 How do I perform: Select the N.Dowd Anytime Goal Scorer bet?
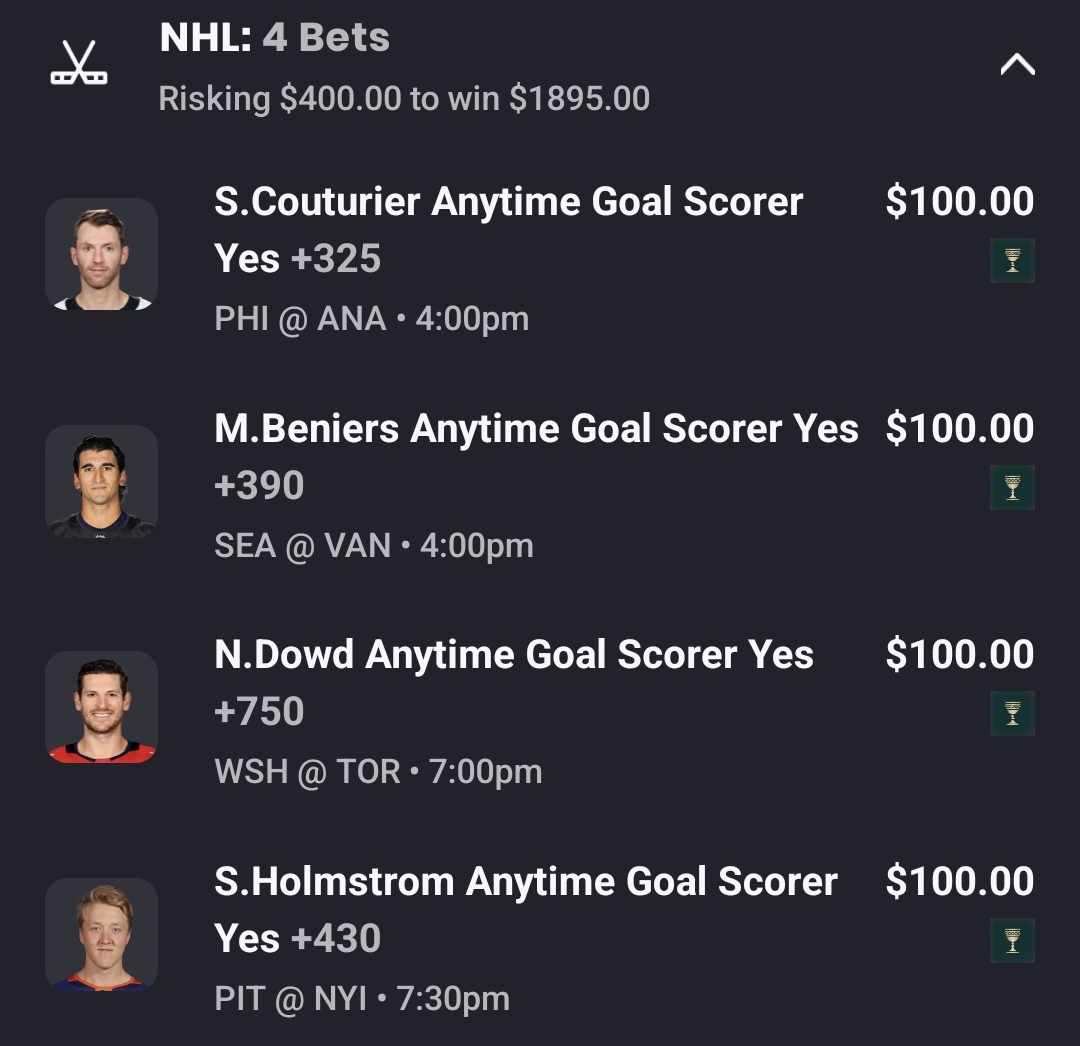click(514, 682)
